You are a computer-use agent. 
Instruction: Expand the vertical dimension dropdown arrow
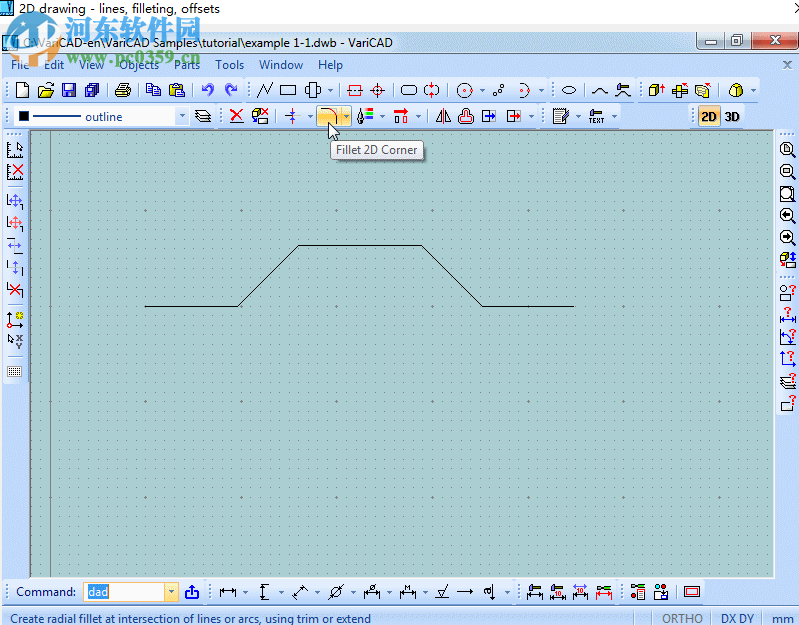point(281,592)
